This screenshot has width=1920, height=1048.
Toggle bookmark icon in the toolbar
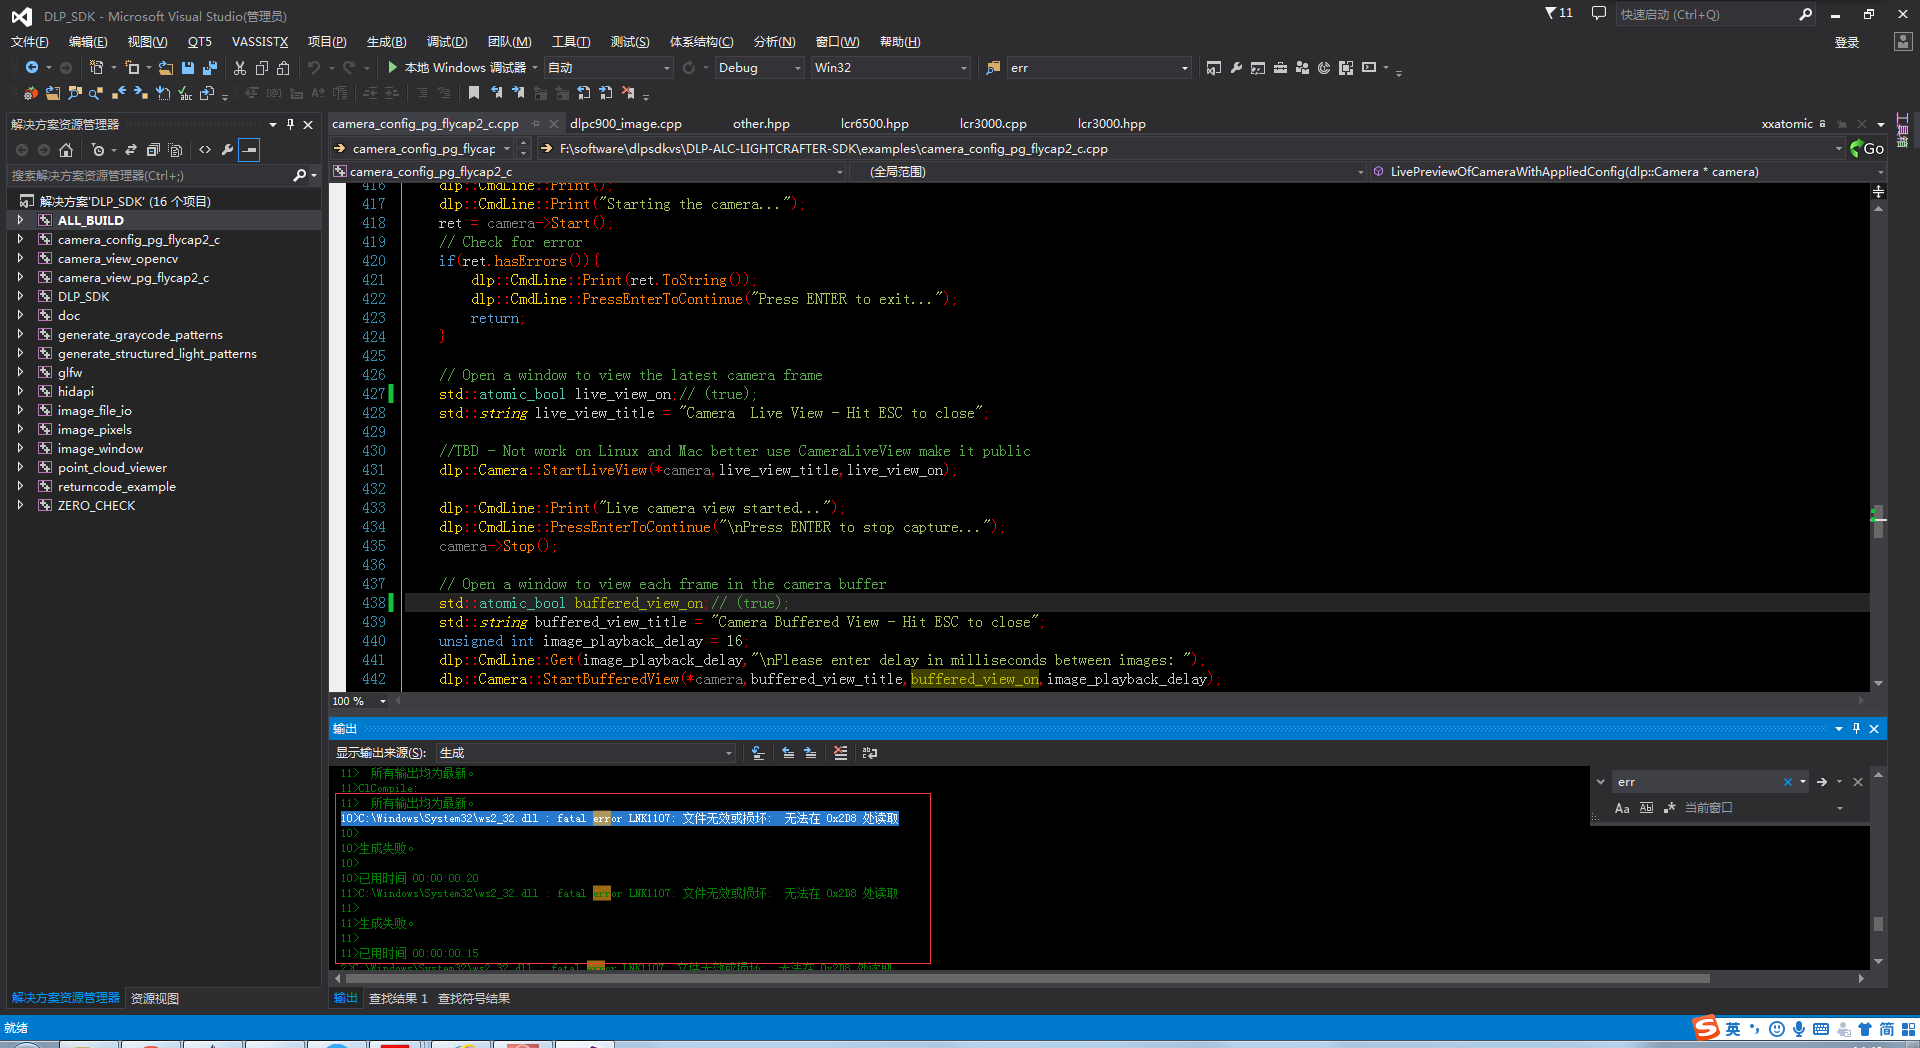point(474,93)
